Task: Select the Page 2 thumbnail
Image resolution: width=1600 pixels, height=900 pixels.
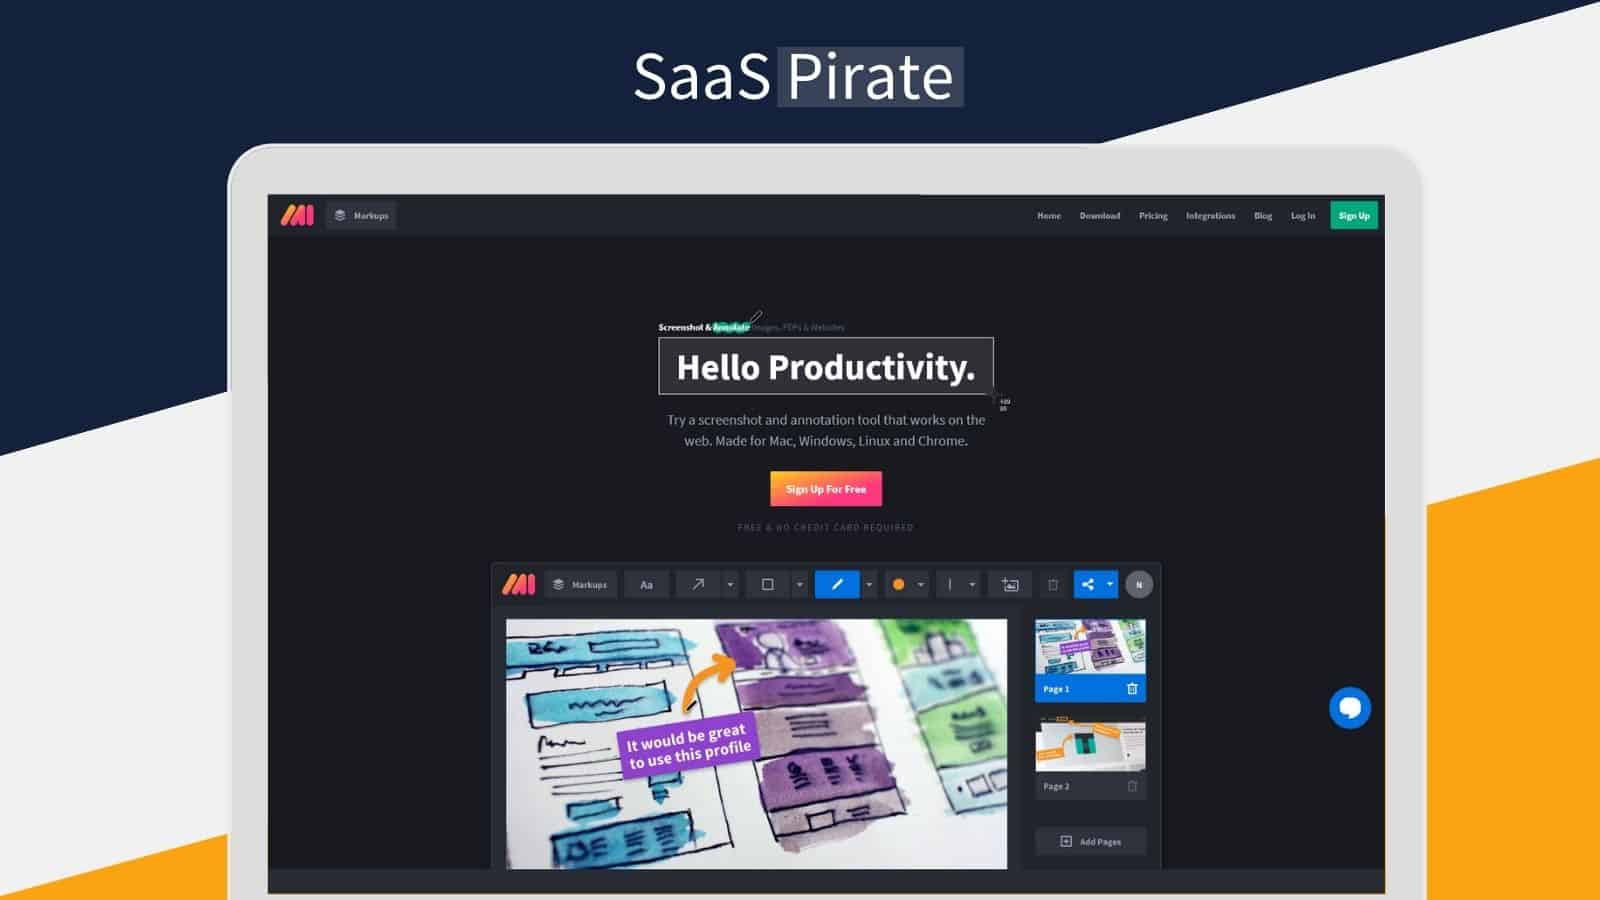Action: pos(1090,746)
